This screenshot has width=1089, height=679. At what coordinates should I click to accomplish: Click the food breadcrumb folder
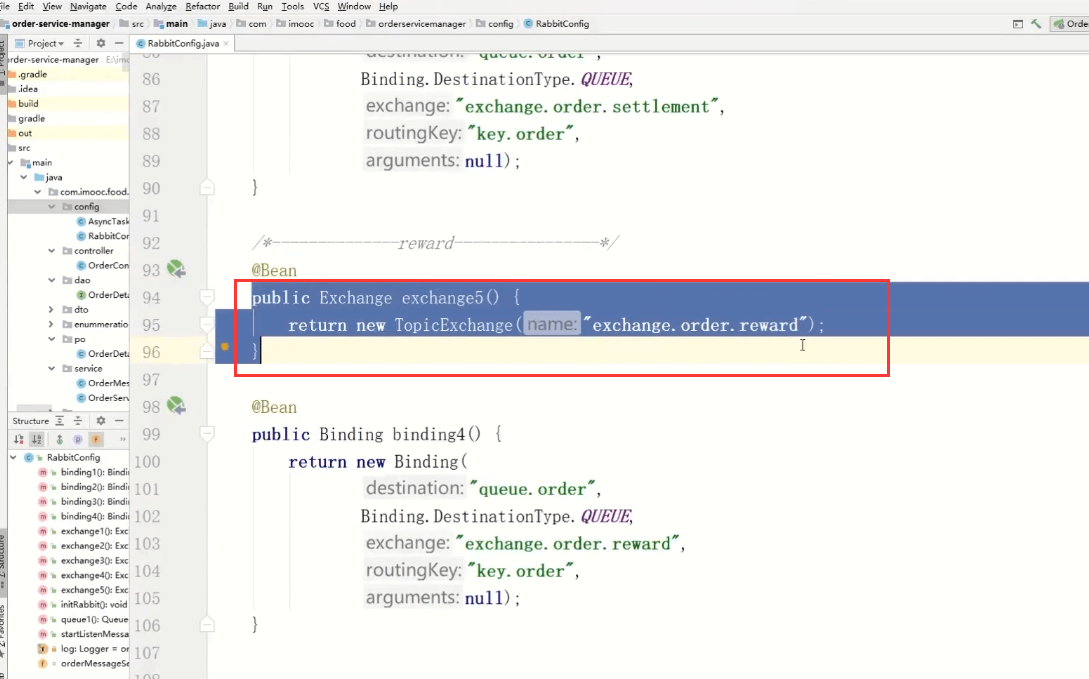(x=340, y=24)
